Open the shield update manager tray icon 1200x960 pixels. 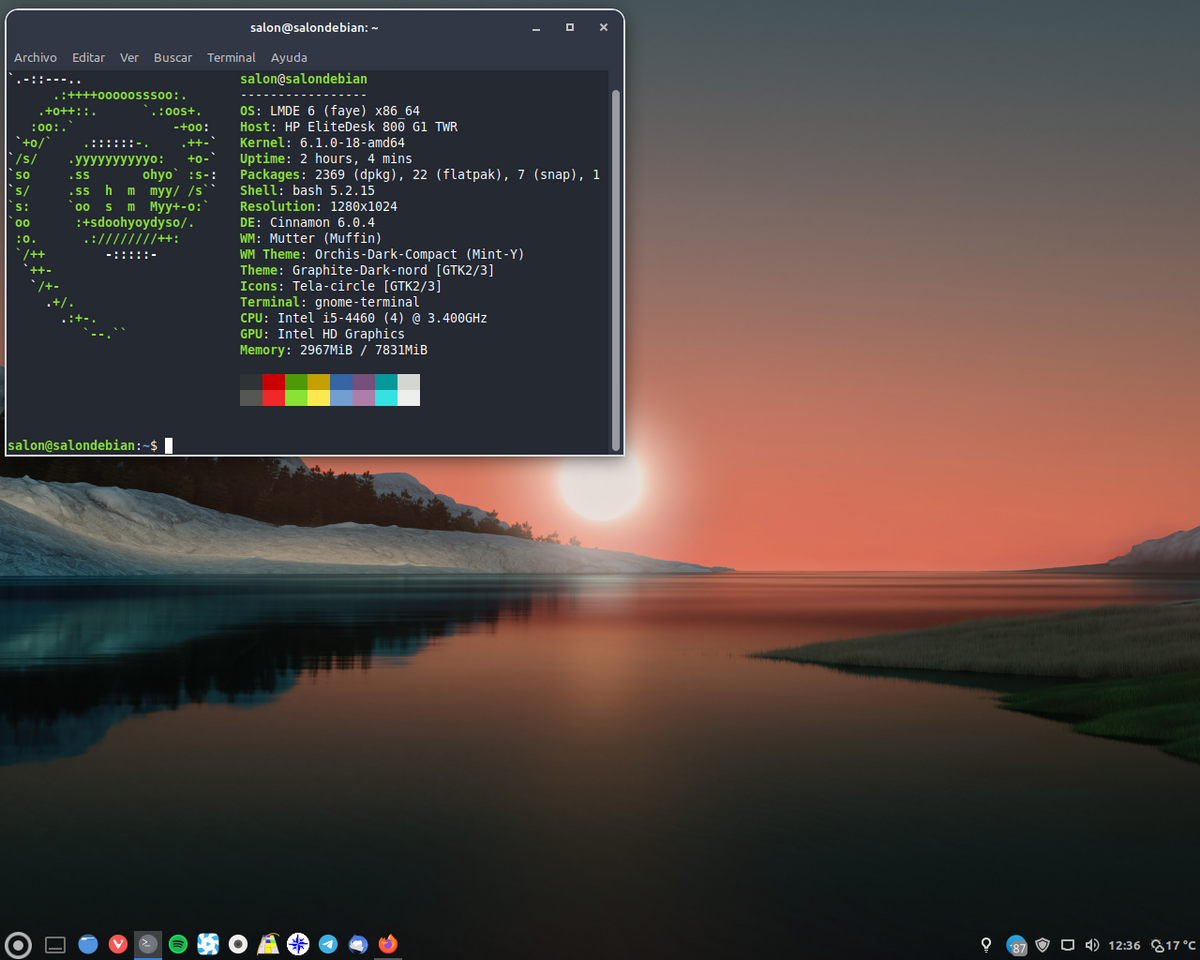point(1043,944)
